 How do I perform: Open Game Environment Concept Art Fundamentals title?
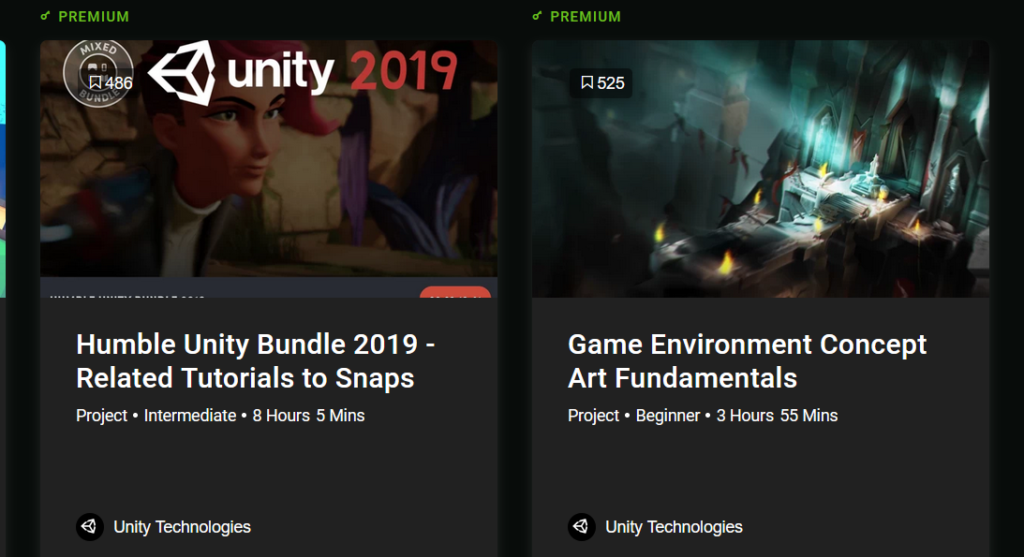(747, 361)
